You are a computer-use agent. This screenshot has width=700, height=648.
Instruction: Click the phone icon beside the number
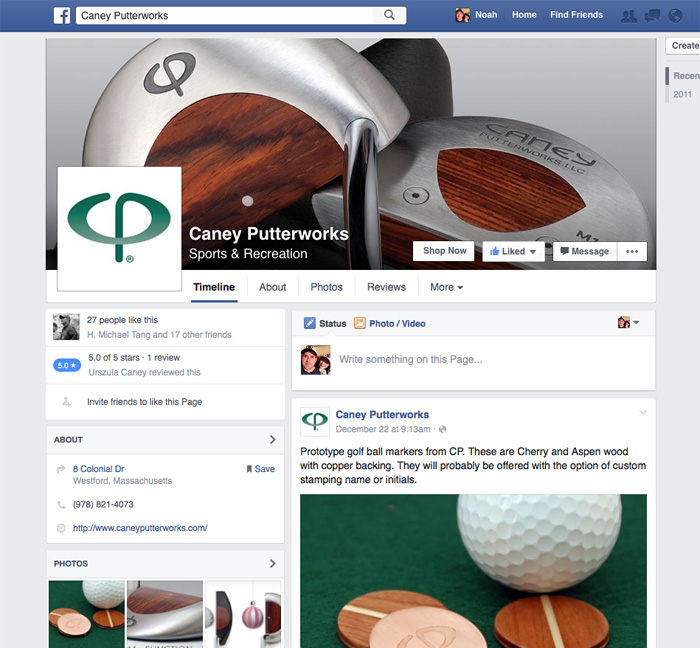tap(61, 505)
